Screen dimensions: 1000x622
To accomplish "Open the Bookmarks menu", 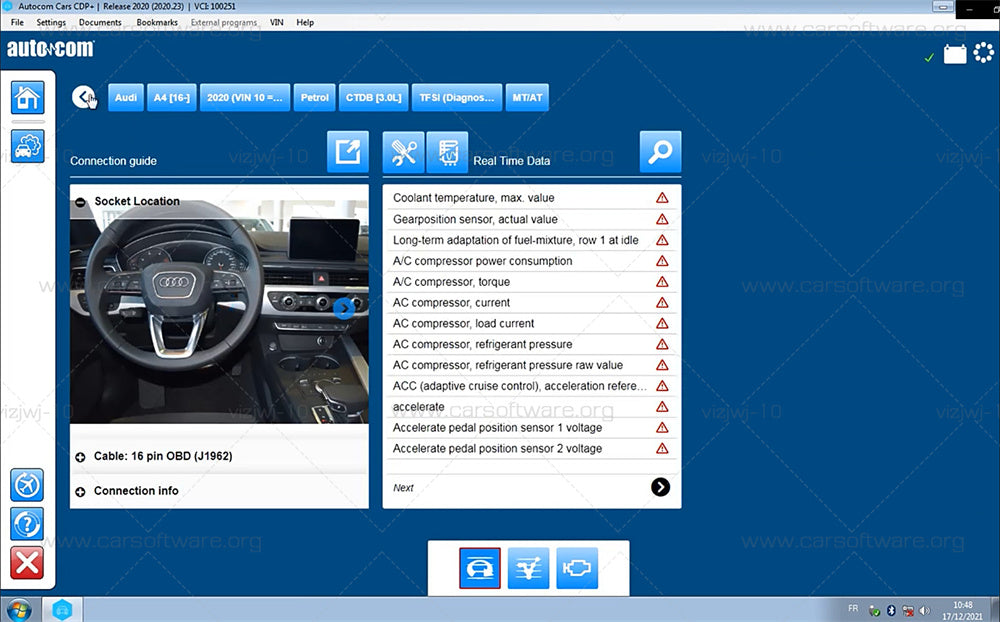I will 157,22.
